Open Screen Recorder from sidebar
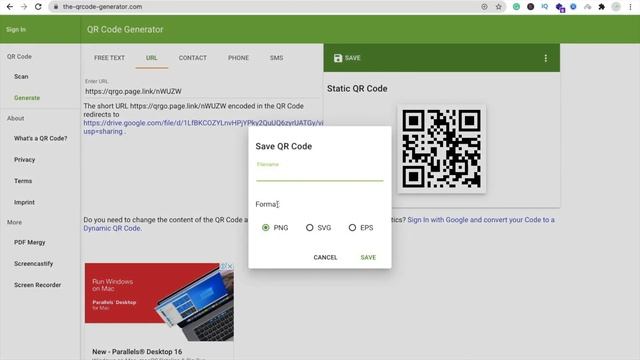This screenshot has height=360, width=640. [x=37, y=285]
